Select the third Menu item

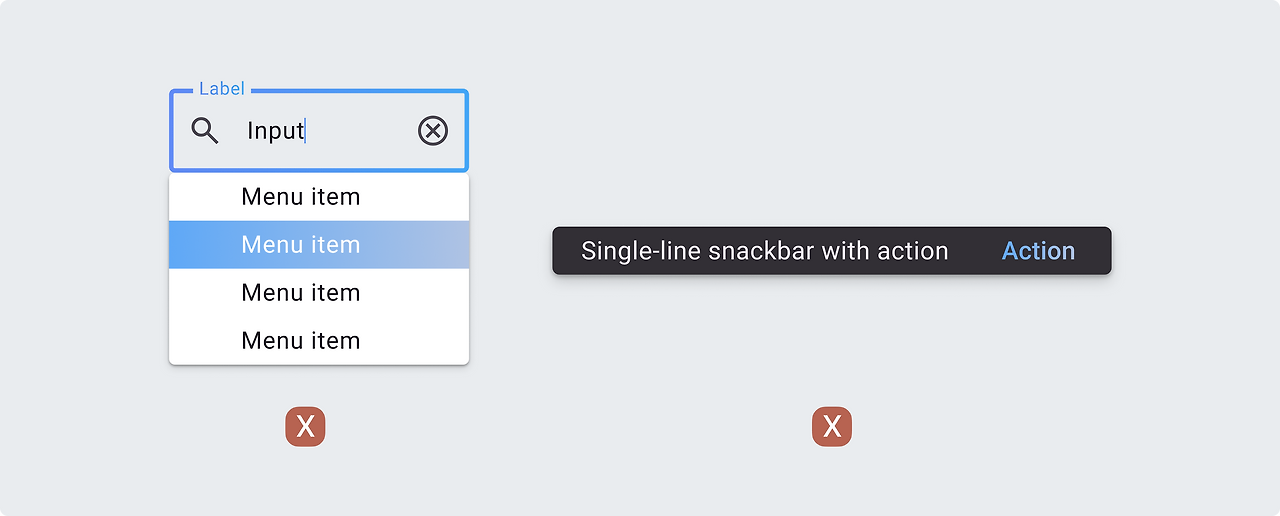[x=300, y=293]
